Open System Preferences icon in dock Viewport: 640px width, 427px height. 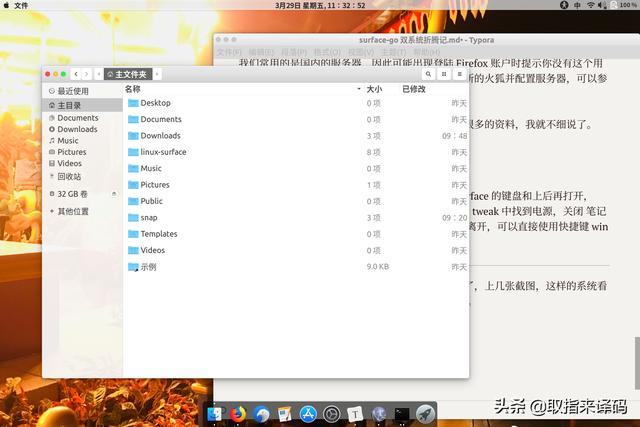click(331, 414)
